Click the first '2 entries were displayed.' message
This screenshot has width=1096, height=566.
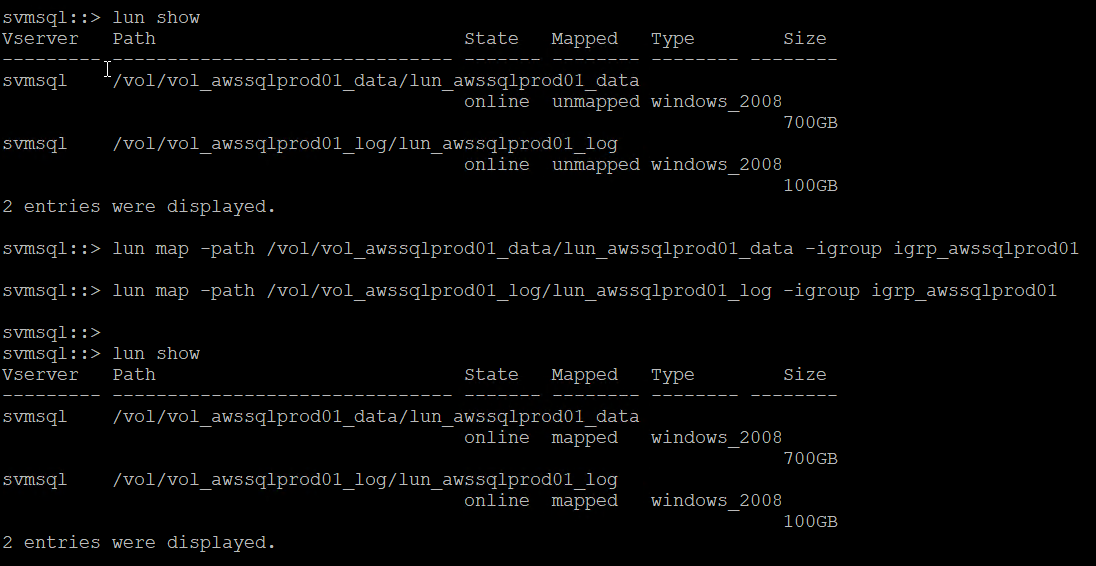tap(138, 207)
